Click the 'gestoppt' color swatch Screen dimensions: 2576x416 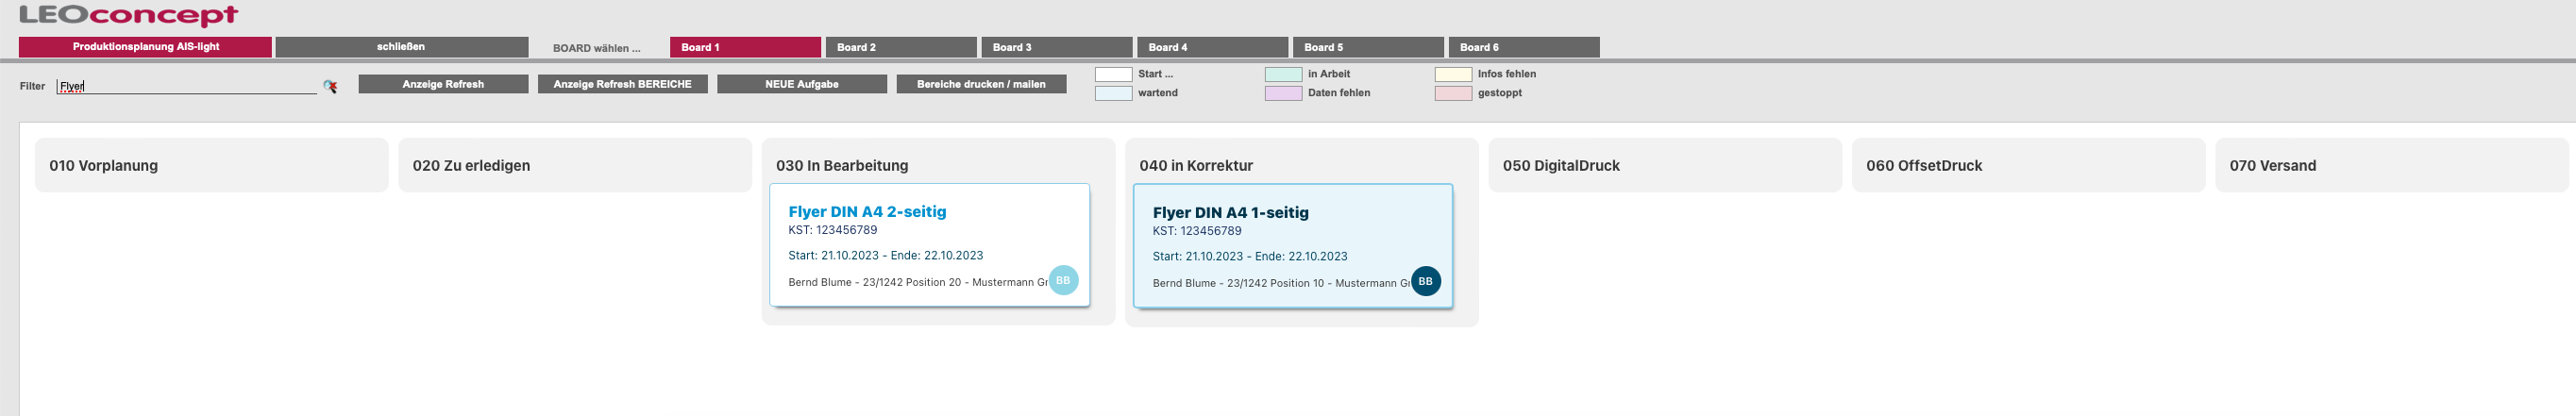(1453, 93)
